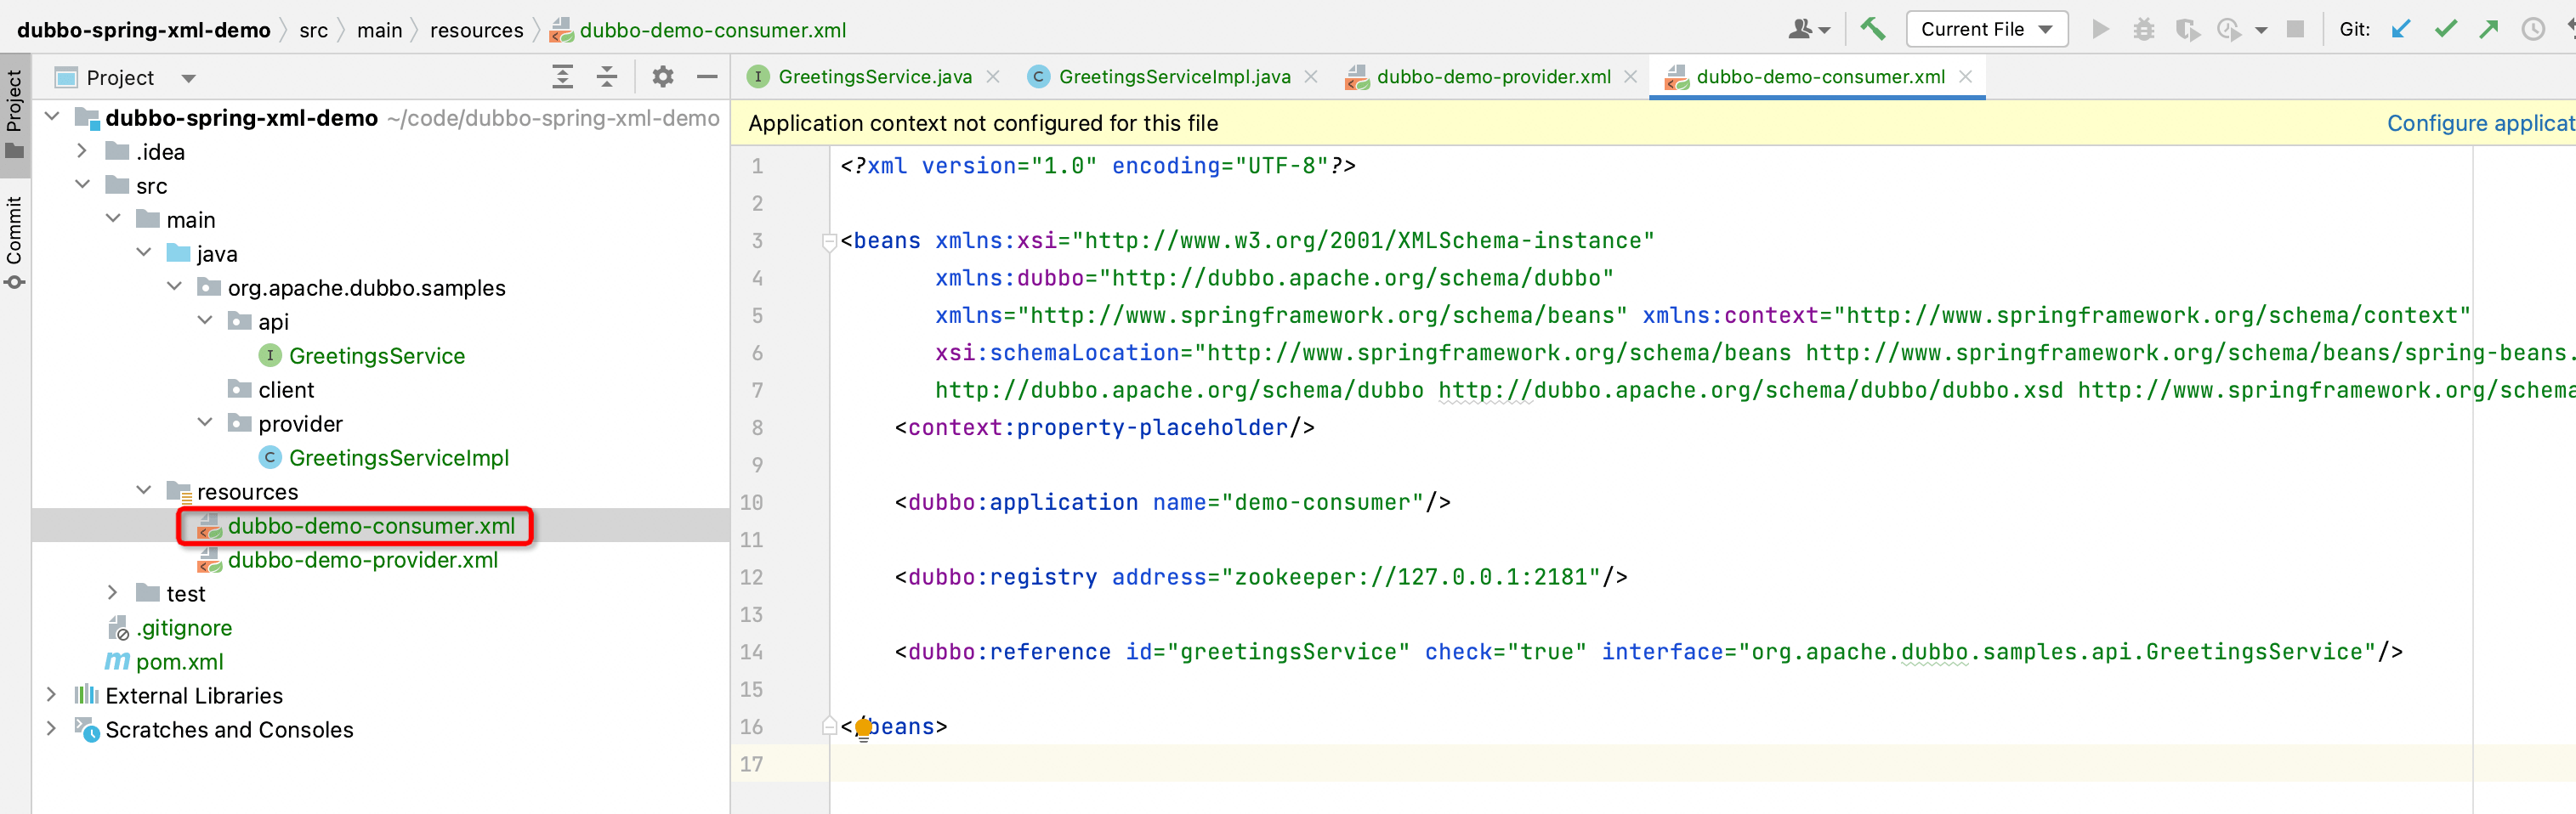Click the intention lightbulb on line 16
Viewport: 2576px width, 814px height.
tap(864, 728)
